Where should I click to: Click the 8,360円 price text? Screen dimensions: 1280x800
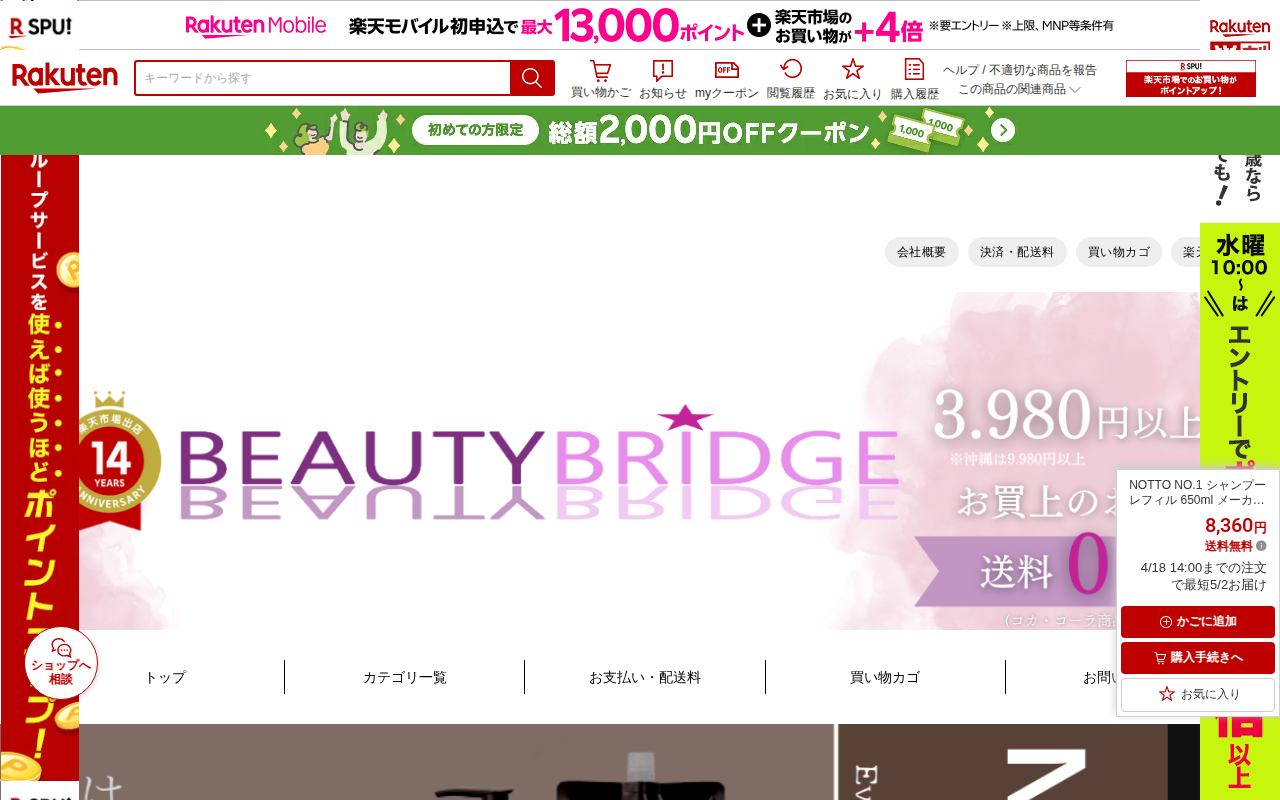pos(1235,526)
